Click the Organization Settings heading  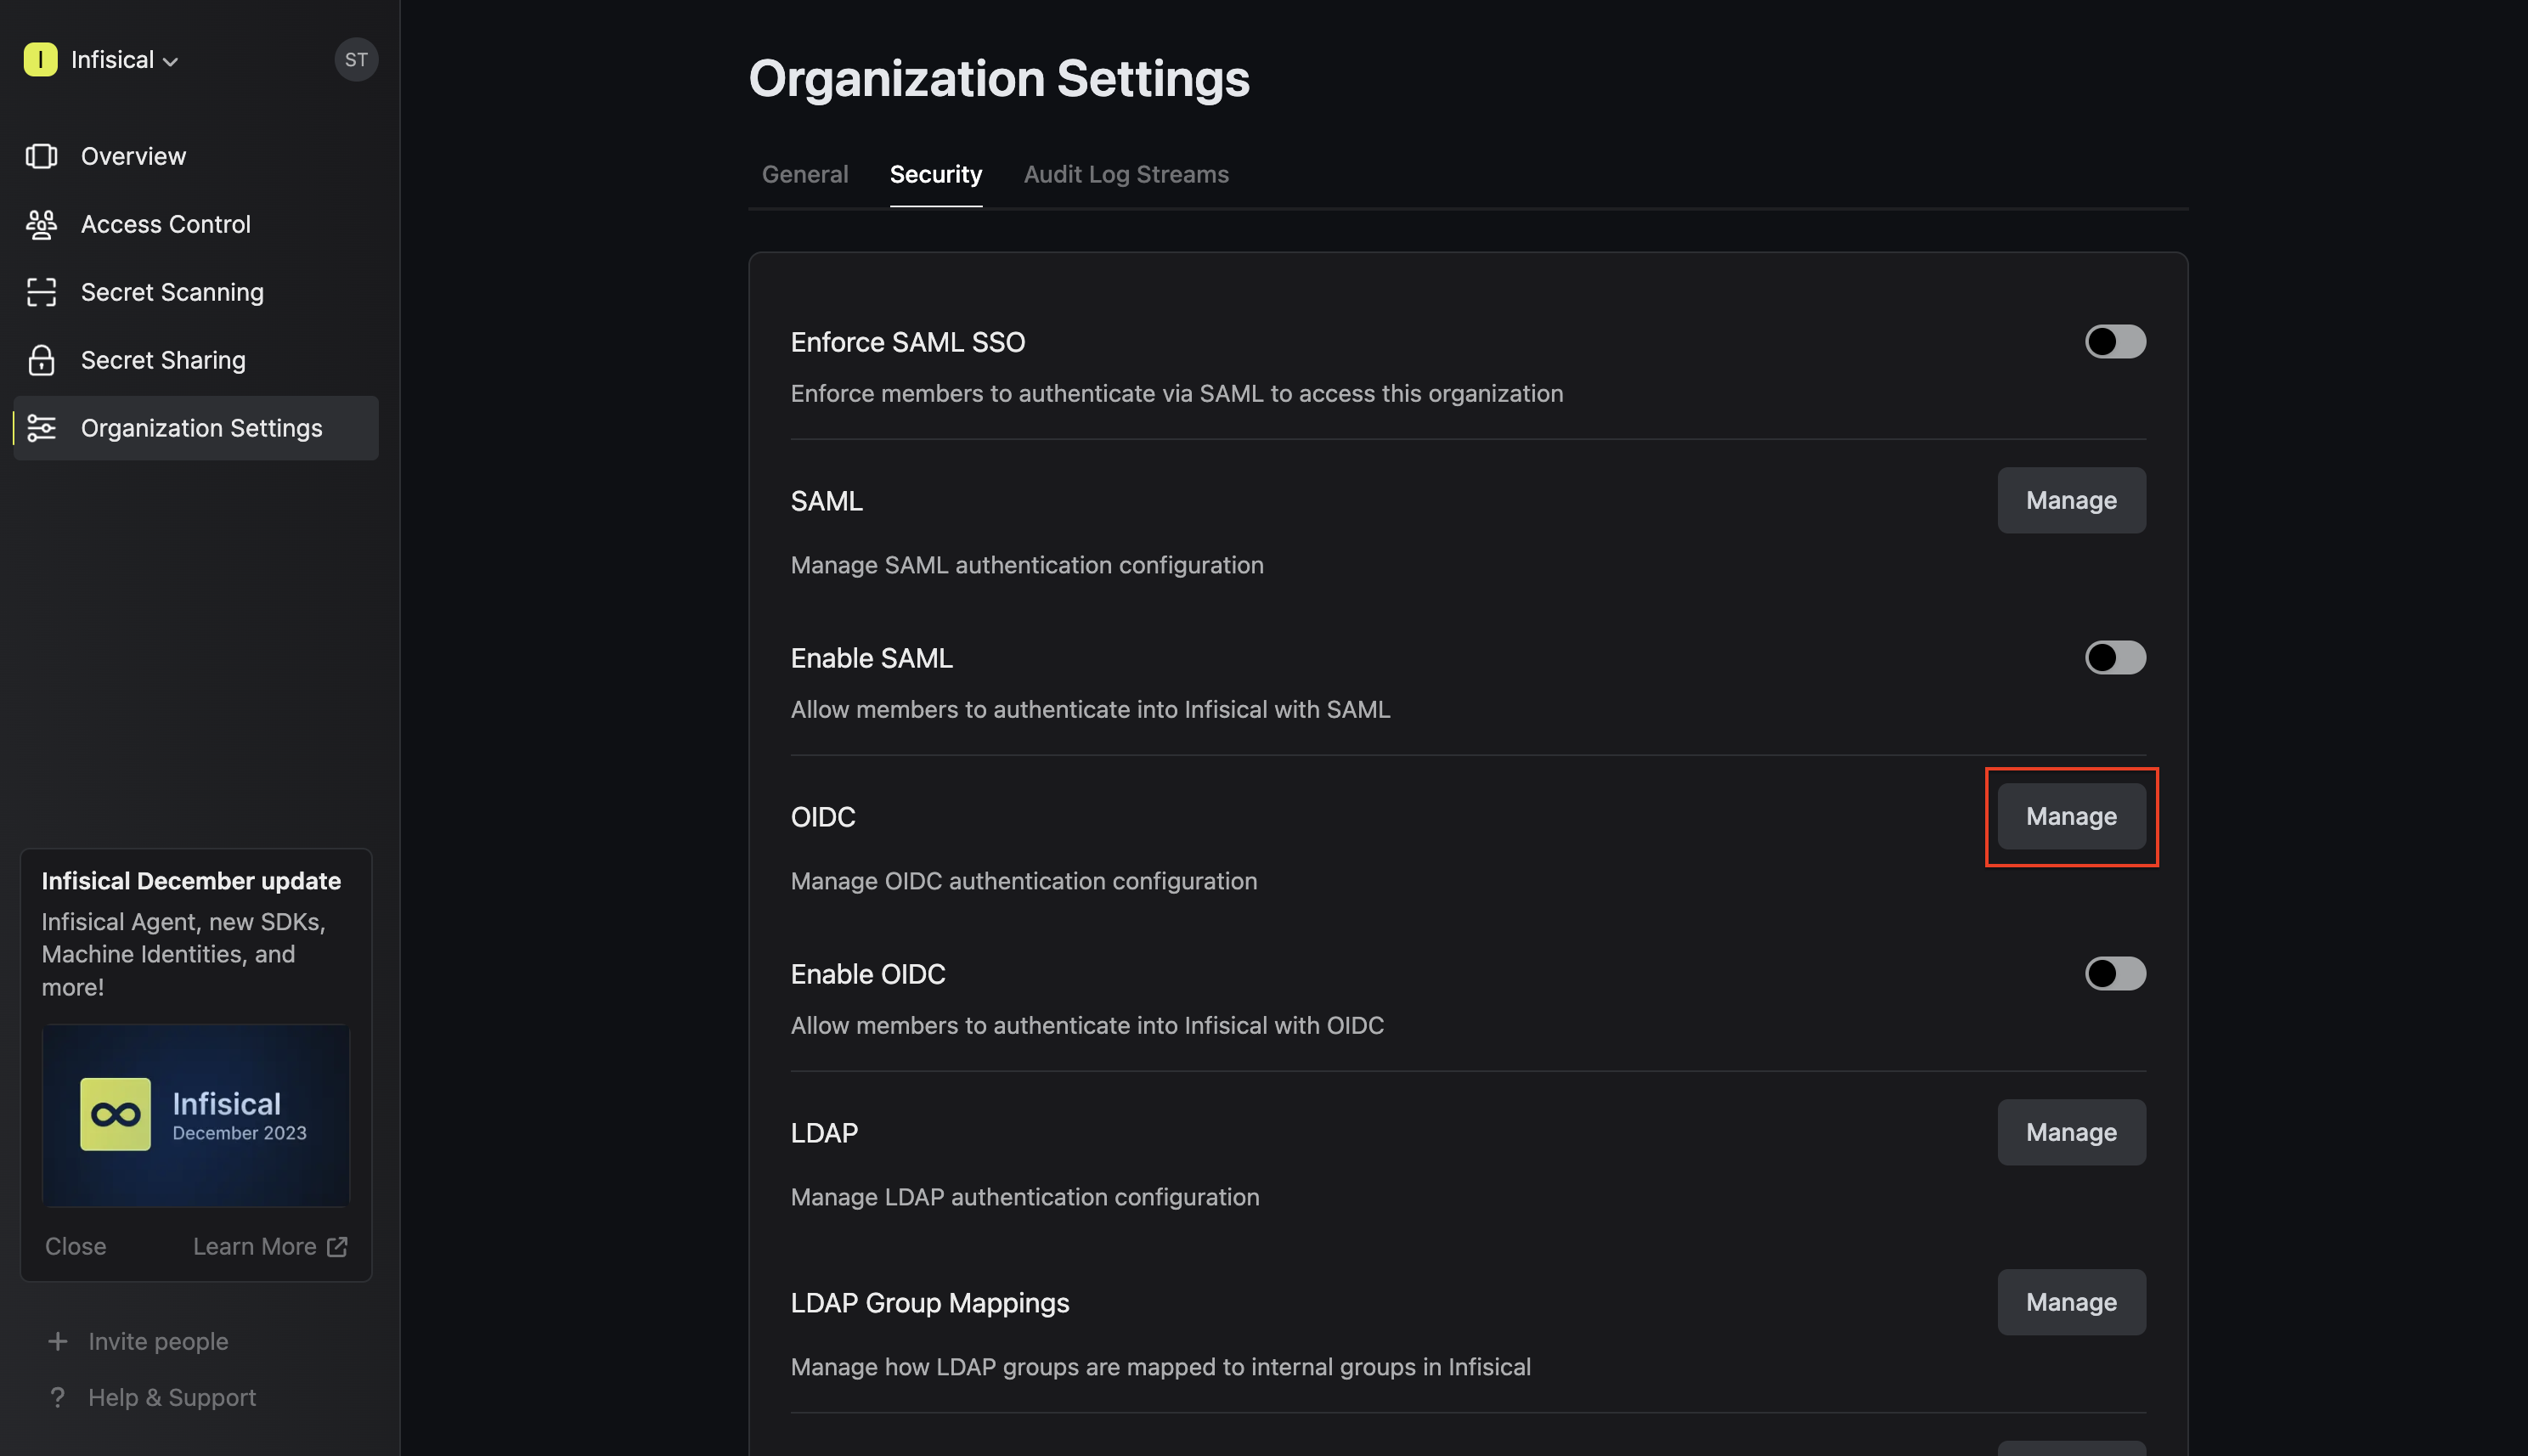[999, 78]
